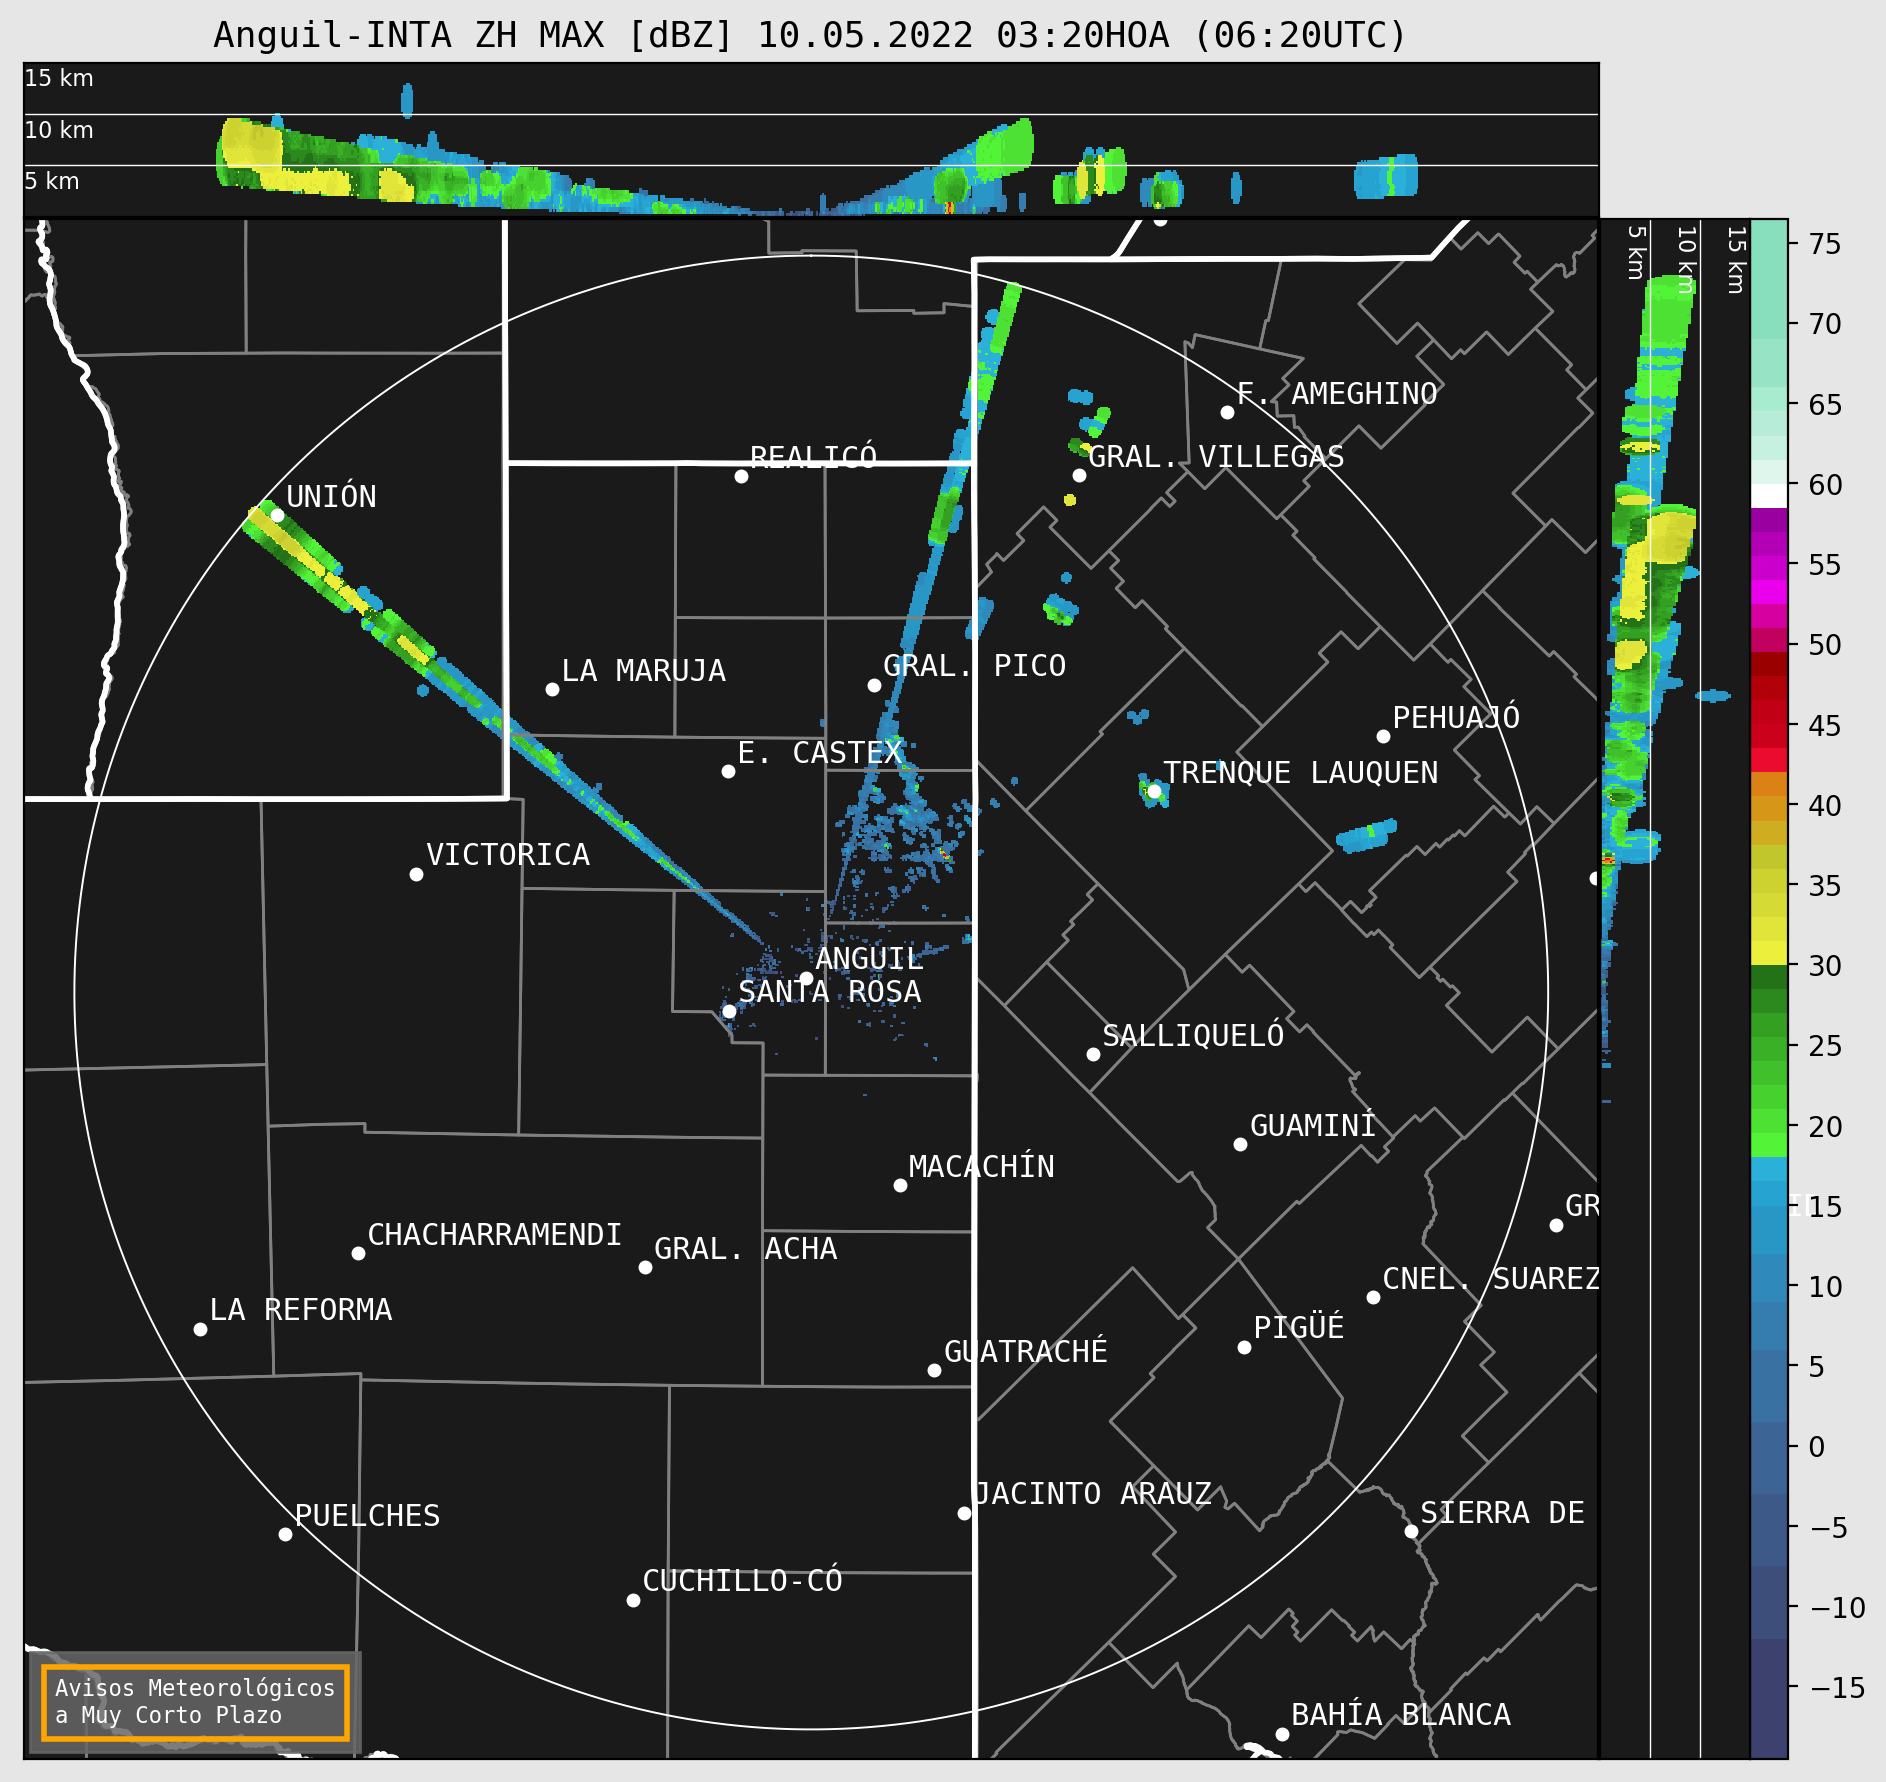Click the 30 dBZ yellow colorbar segment
The image size is (1886, 1782).
(x=1769, y=953)
